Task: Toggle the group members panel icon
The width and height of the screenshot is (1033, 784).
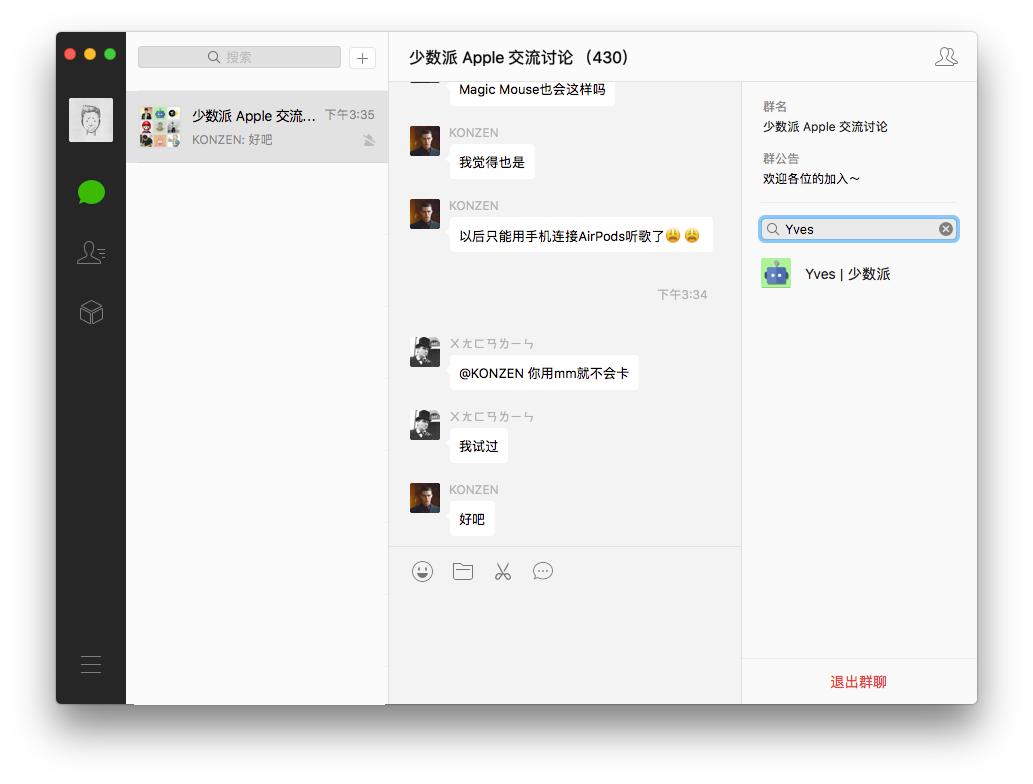Action: (x=946, y=57)
